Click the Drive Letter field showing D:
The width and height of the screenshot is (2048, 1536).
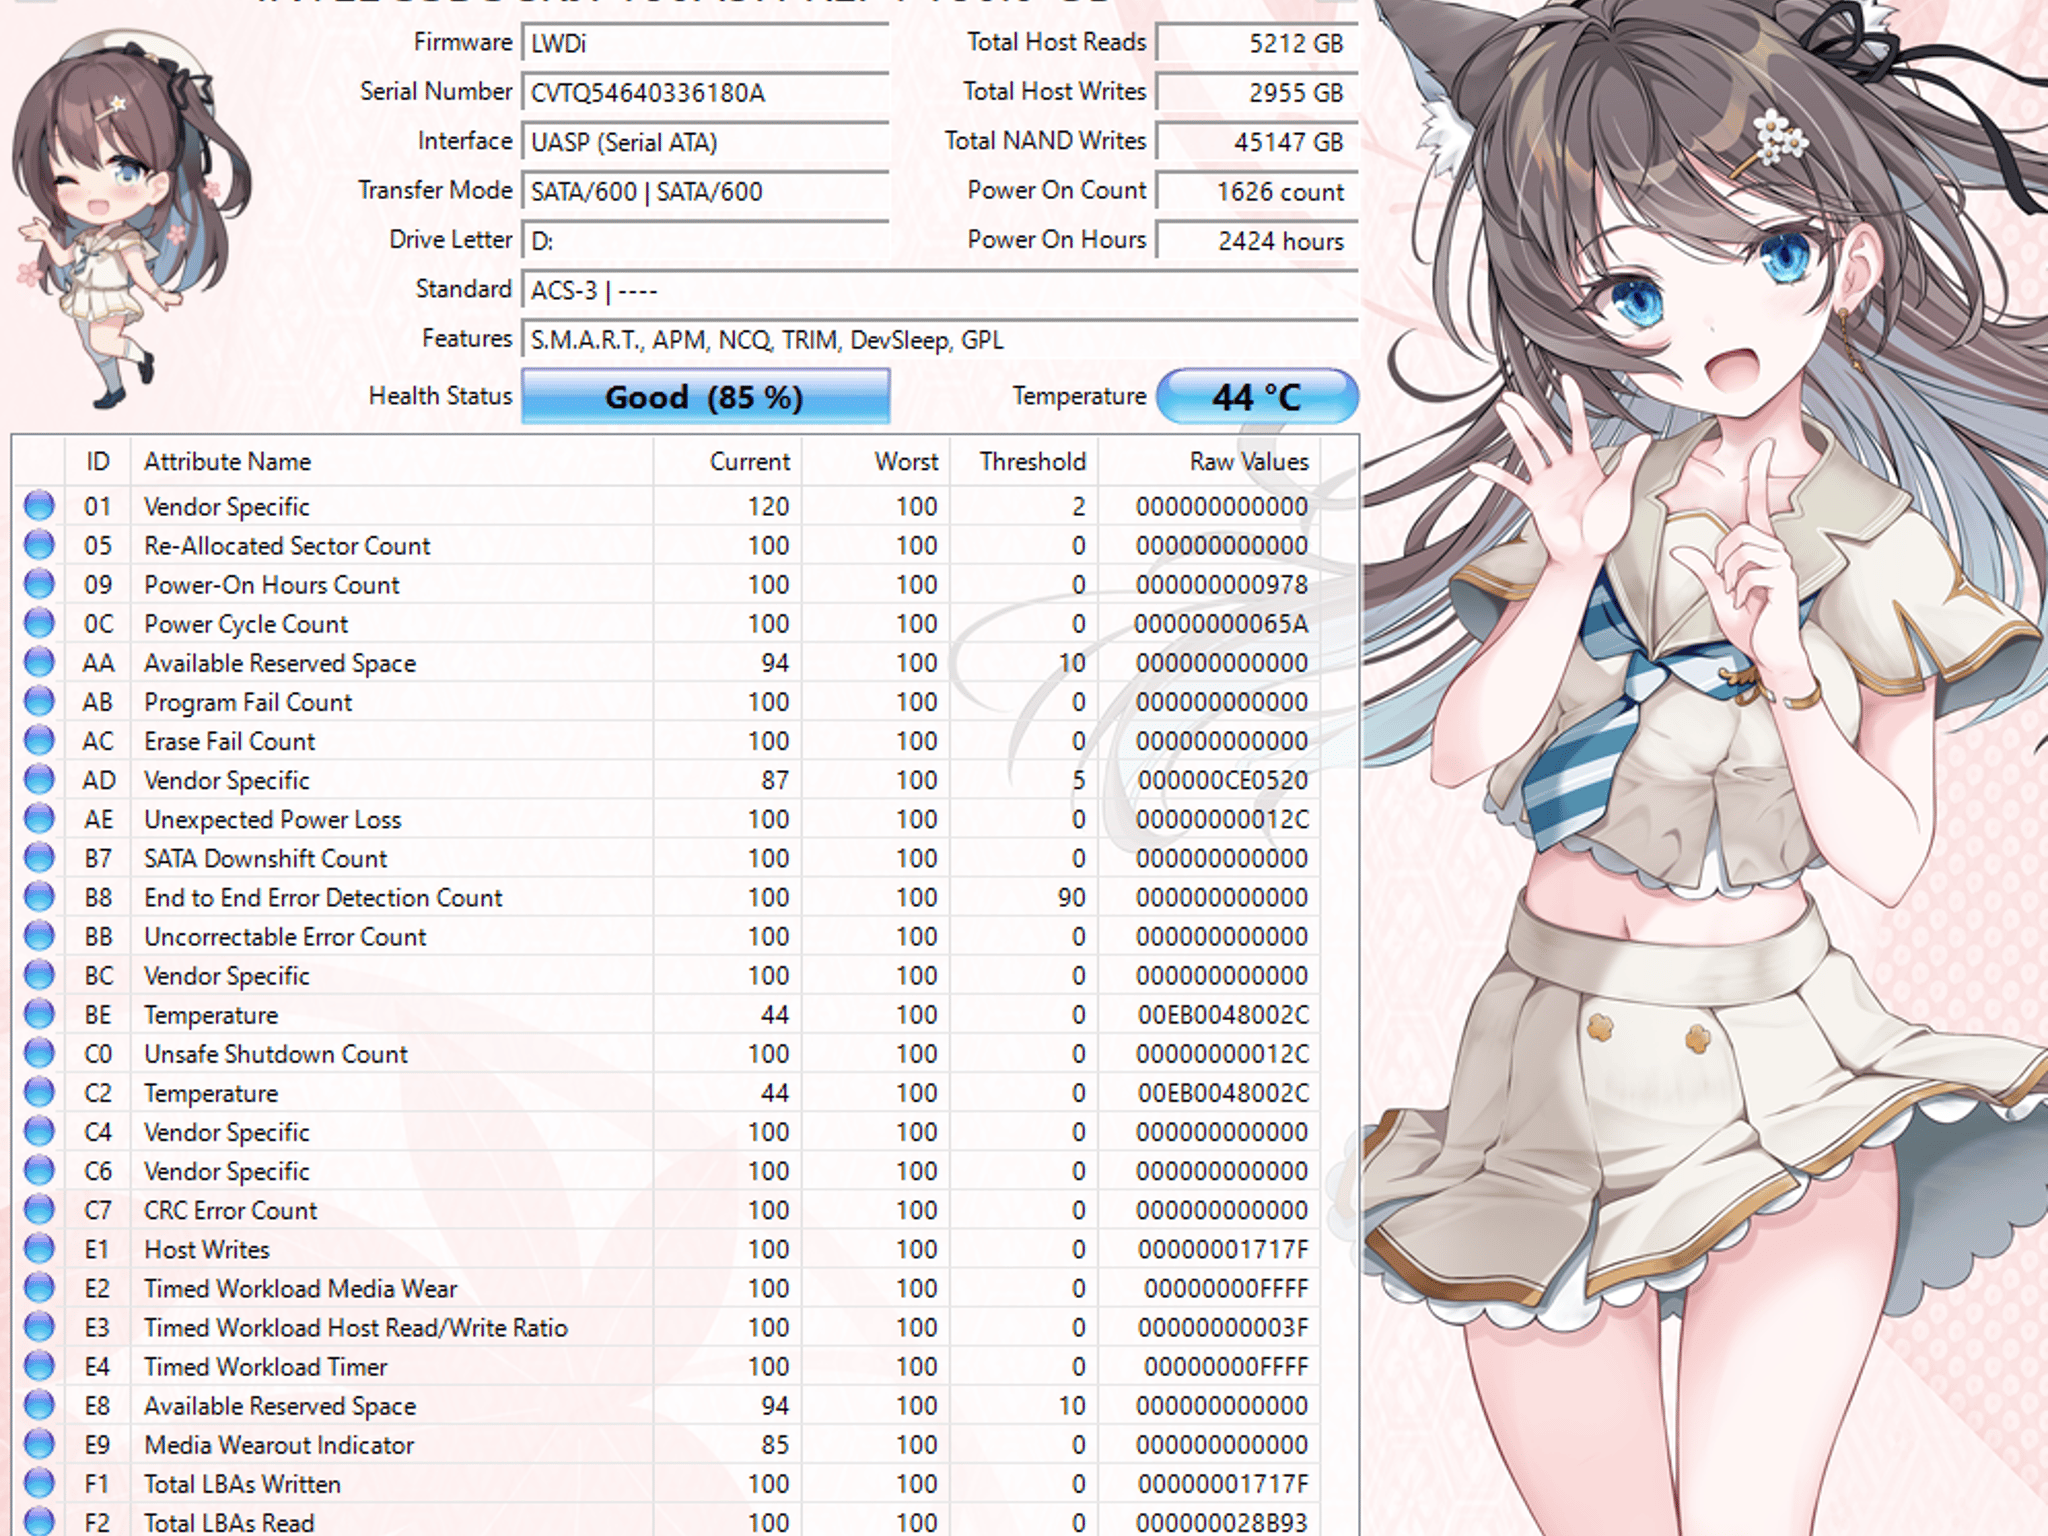pyautogui.click(x=705, y=241)
